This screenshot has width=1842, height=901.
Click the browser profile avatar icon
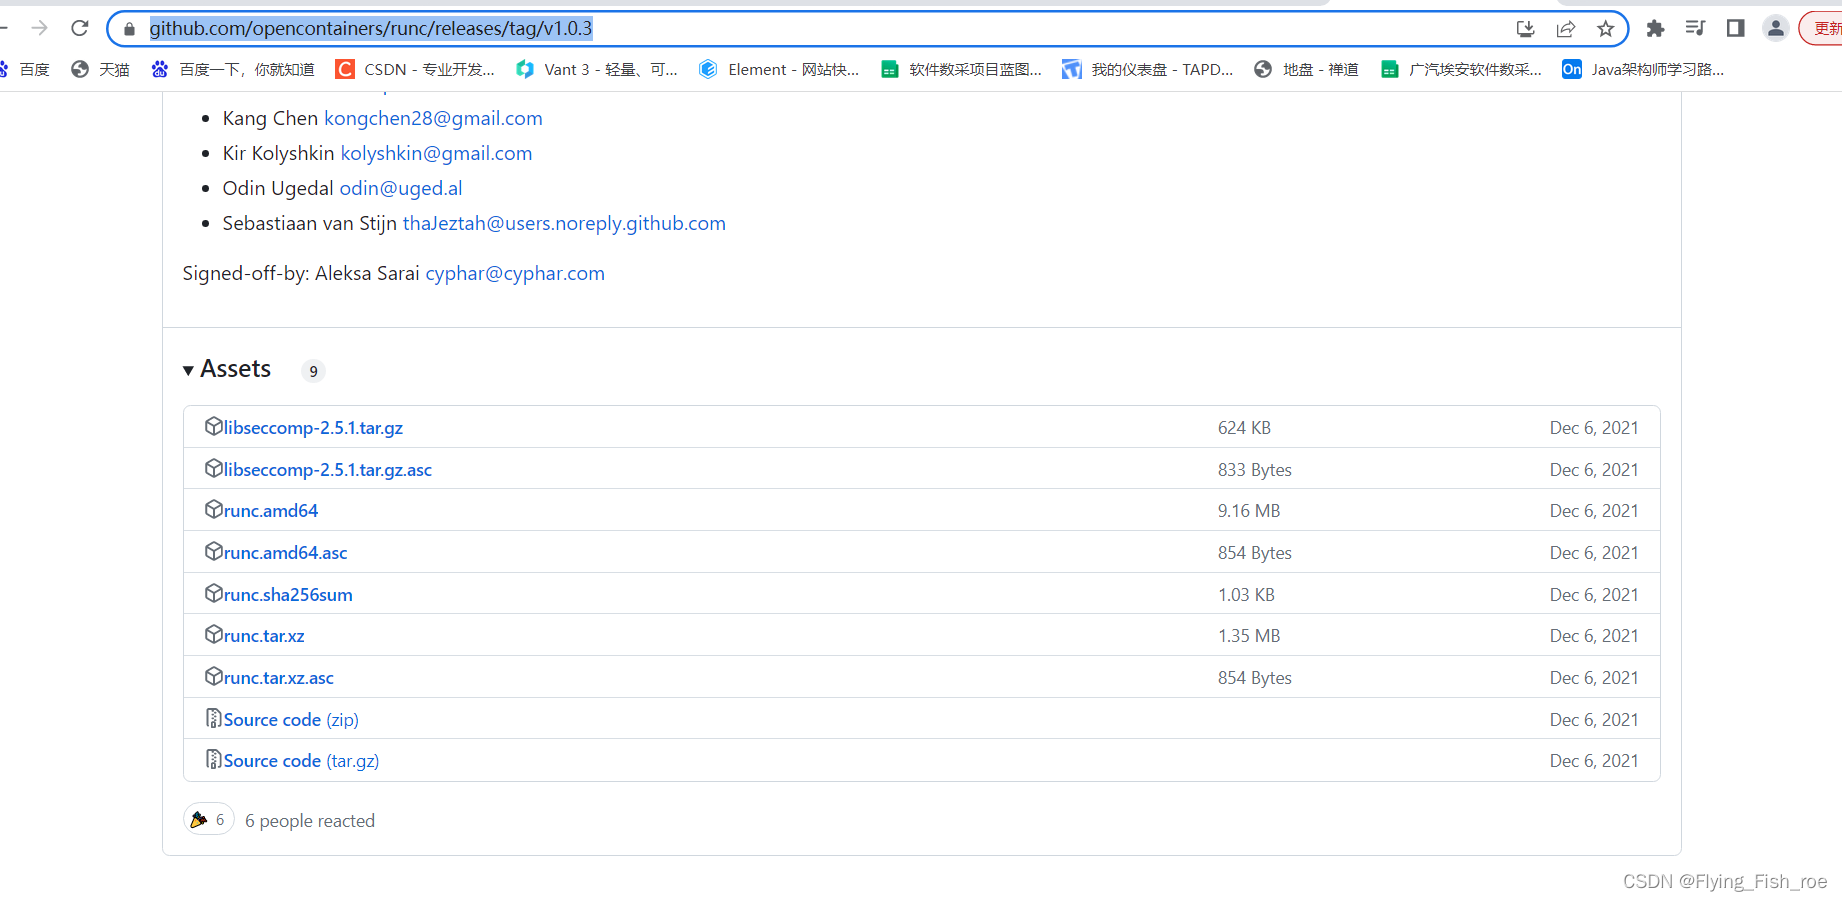coord(1775,28)
